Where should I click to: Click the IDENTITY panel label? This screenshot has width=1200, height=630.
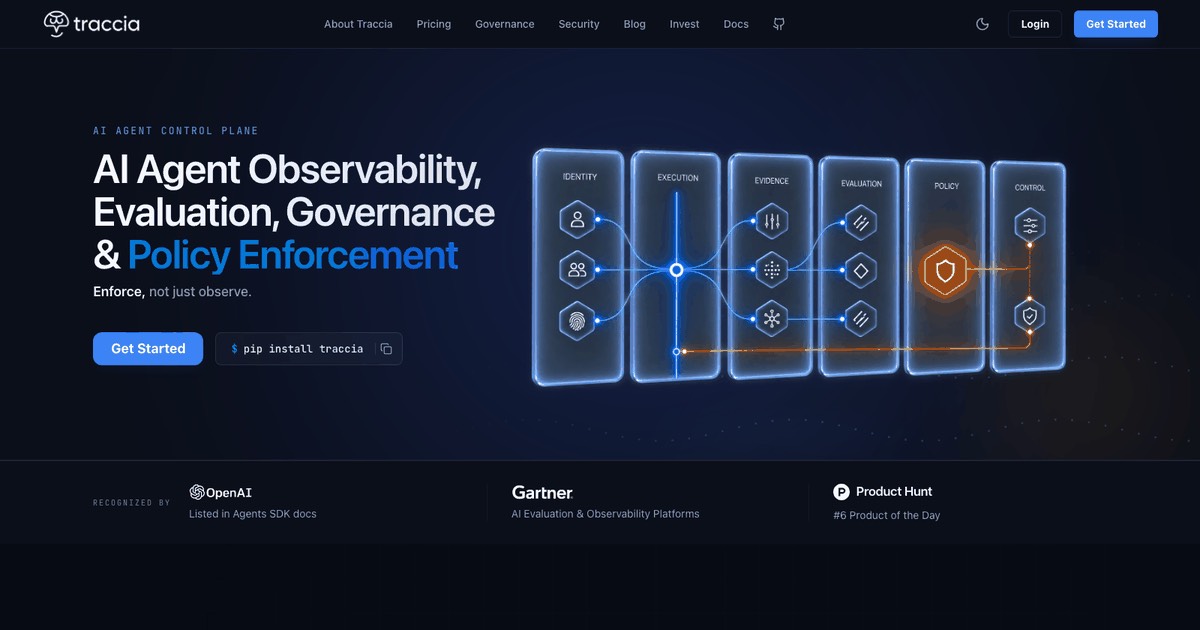tap(580, 177)
